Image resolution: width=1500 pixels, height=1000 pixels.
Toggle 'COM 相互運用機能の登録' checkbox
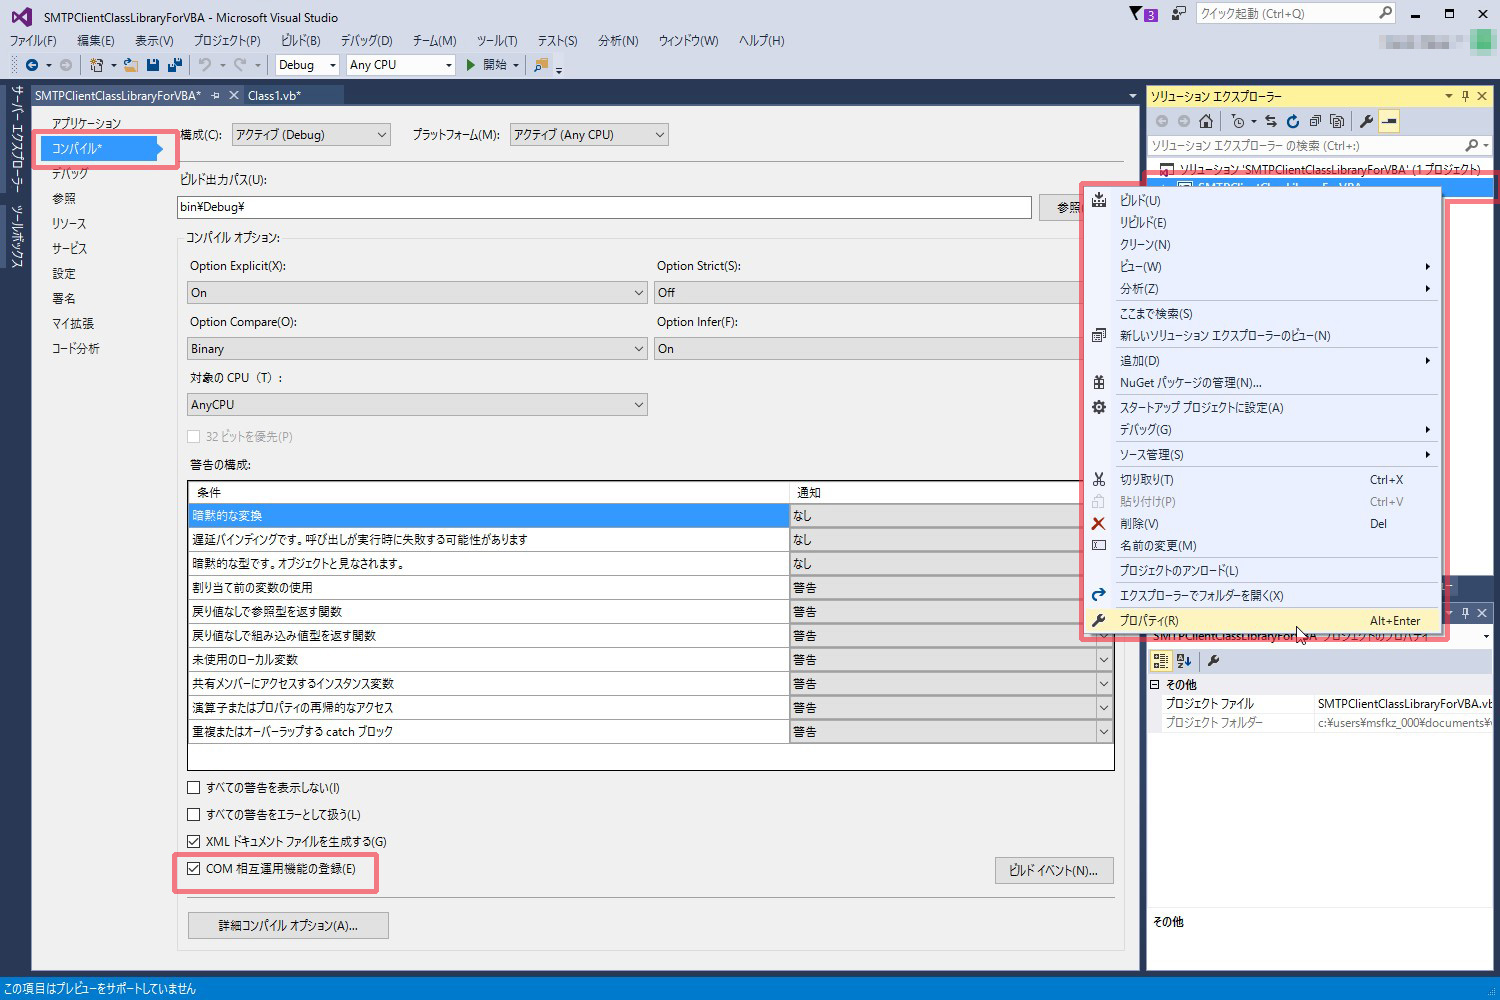click(x=194, y=869)
